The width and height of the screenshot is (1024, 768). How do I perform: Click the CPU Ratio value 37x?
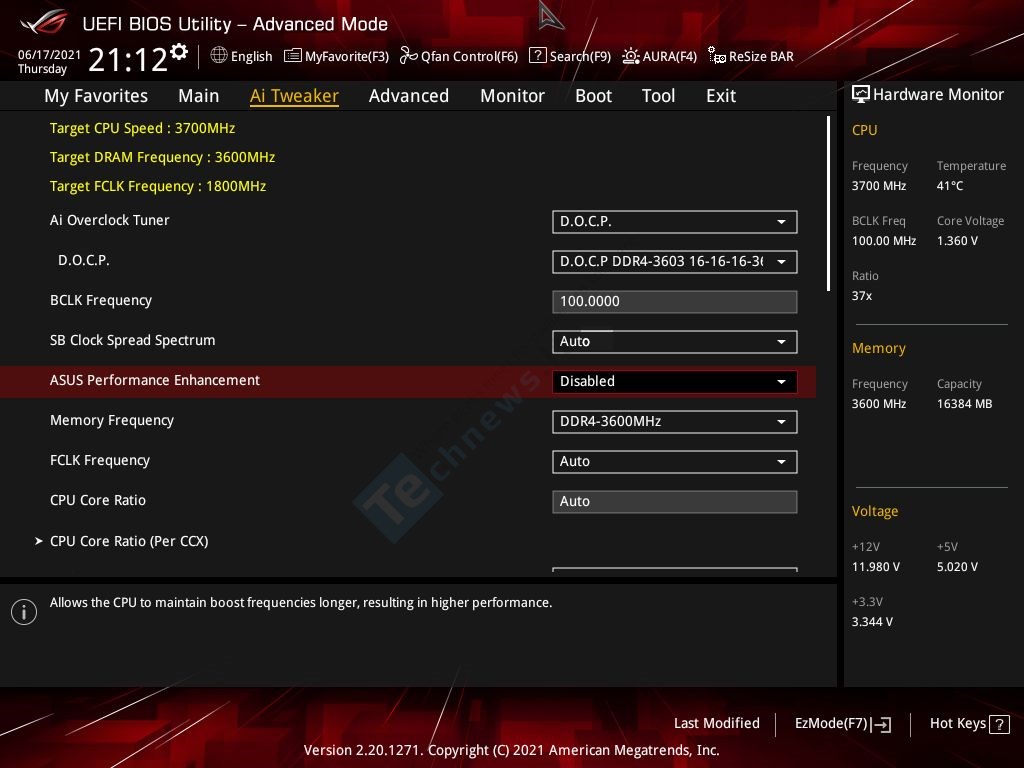[862, 296]
